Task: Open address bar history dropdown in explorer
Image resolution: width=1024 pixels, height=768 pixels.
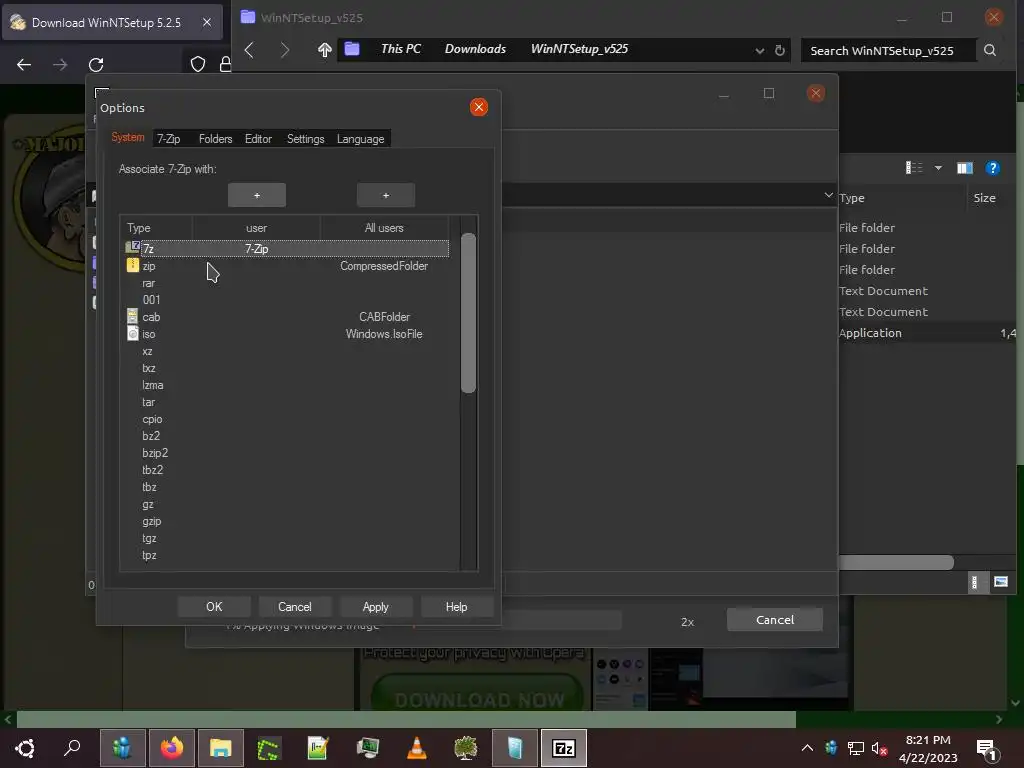Action: click(x=760, y=50)
